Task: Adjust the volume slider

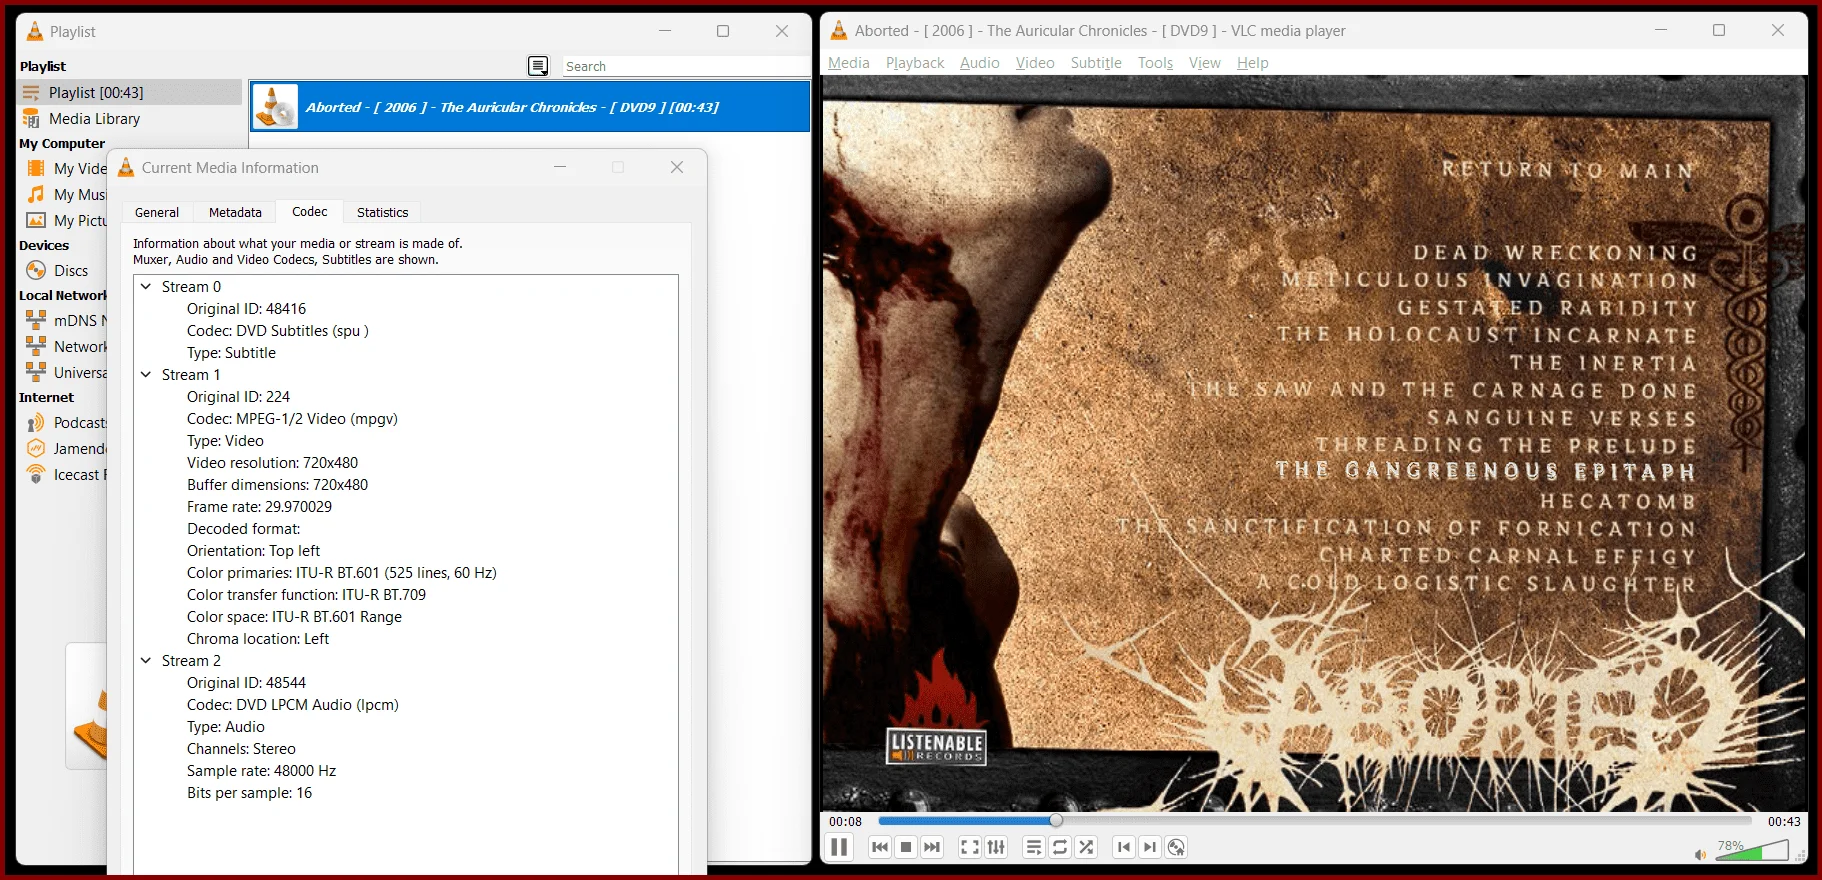Action: click(1753, 850)
